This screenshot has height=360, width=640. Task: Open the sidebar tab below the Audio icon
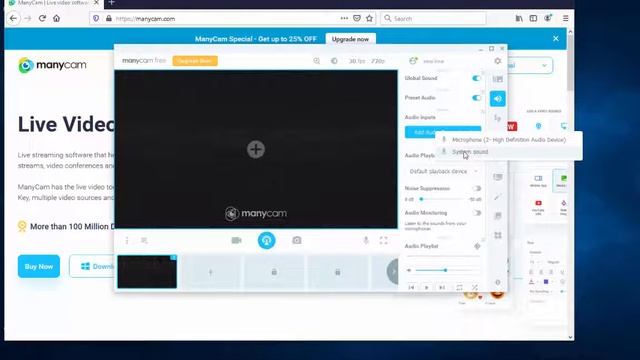tap(498, 118)
